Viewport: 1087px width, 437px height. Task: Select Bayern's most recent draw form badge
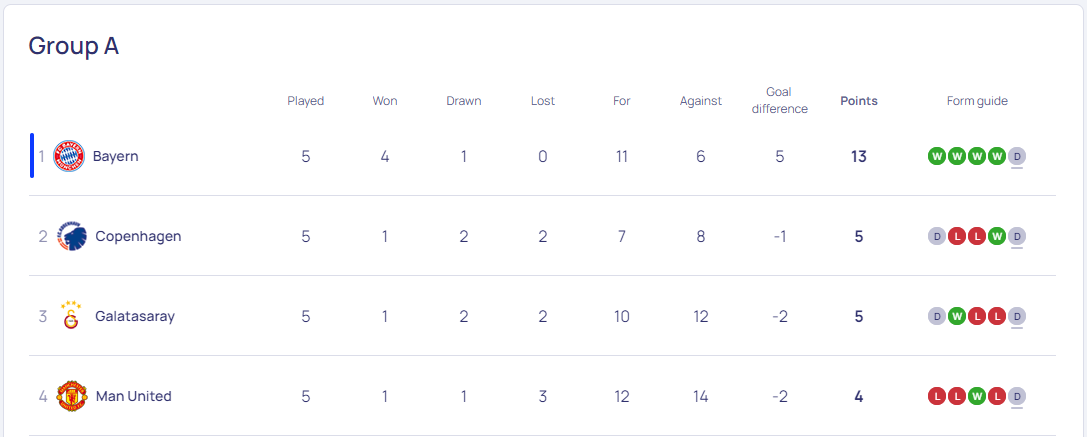click(x=1017, y=157)
